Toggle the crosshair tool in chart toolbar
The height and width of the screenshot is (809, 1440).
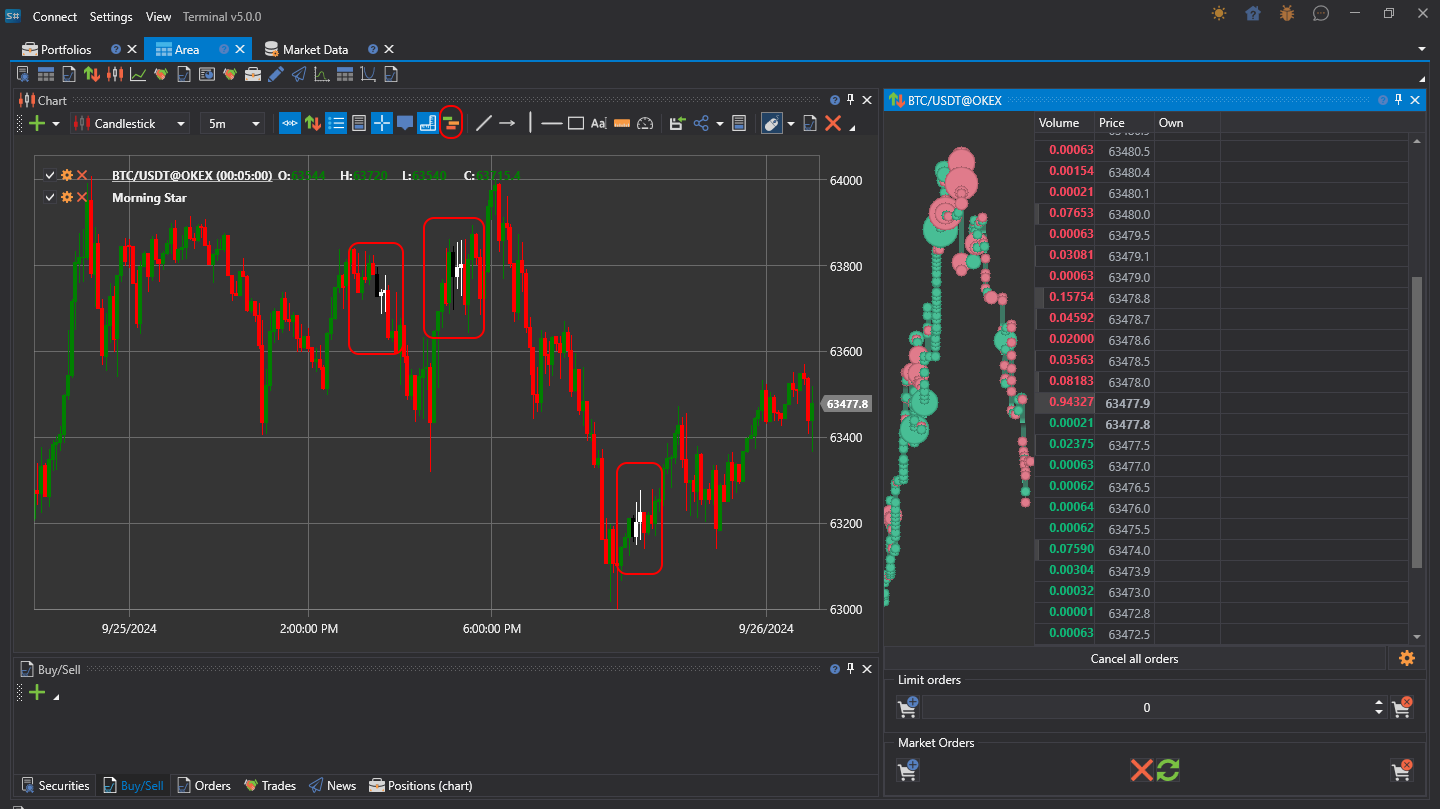coord(382,123)
